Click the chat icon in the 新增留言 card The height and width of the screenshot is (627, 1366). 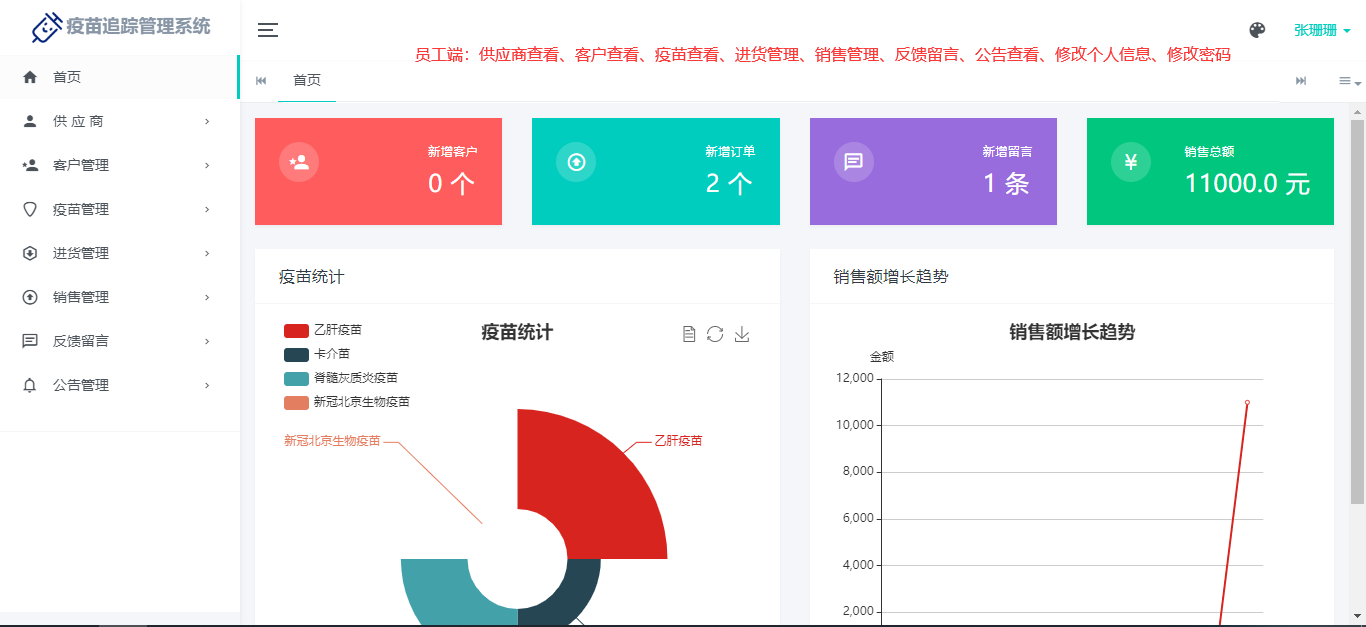854,162
